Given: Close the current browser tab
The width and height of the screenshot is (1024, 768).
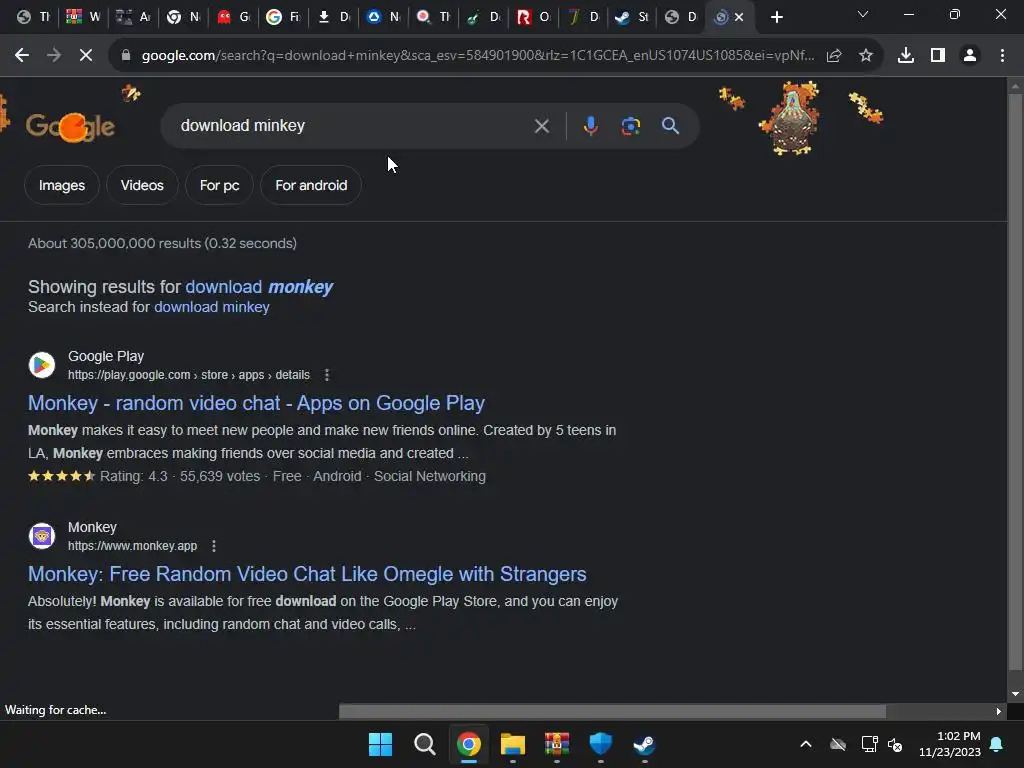Looking at the screenshot, I should (x=739, y=17).
